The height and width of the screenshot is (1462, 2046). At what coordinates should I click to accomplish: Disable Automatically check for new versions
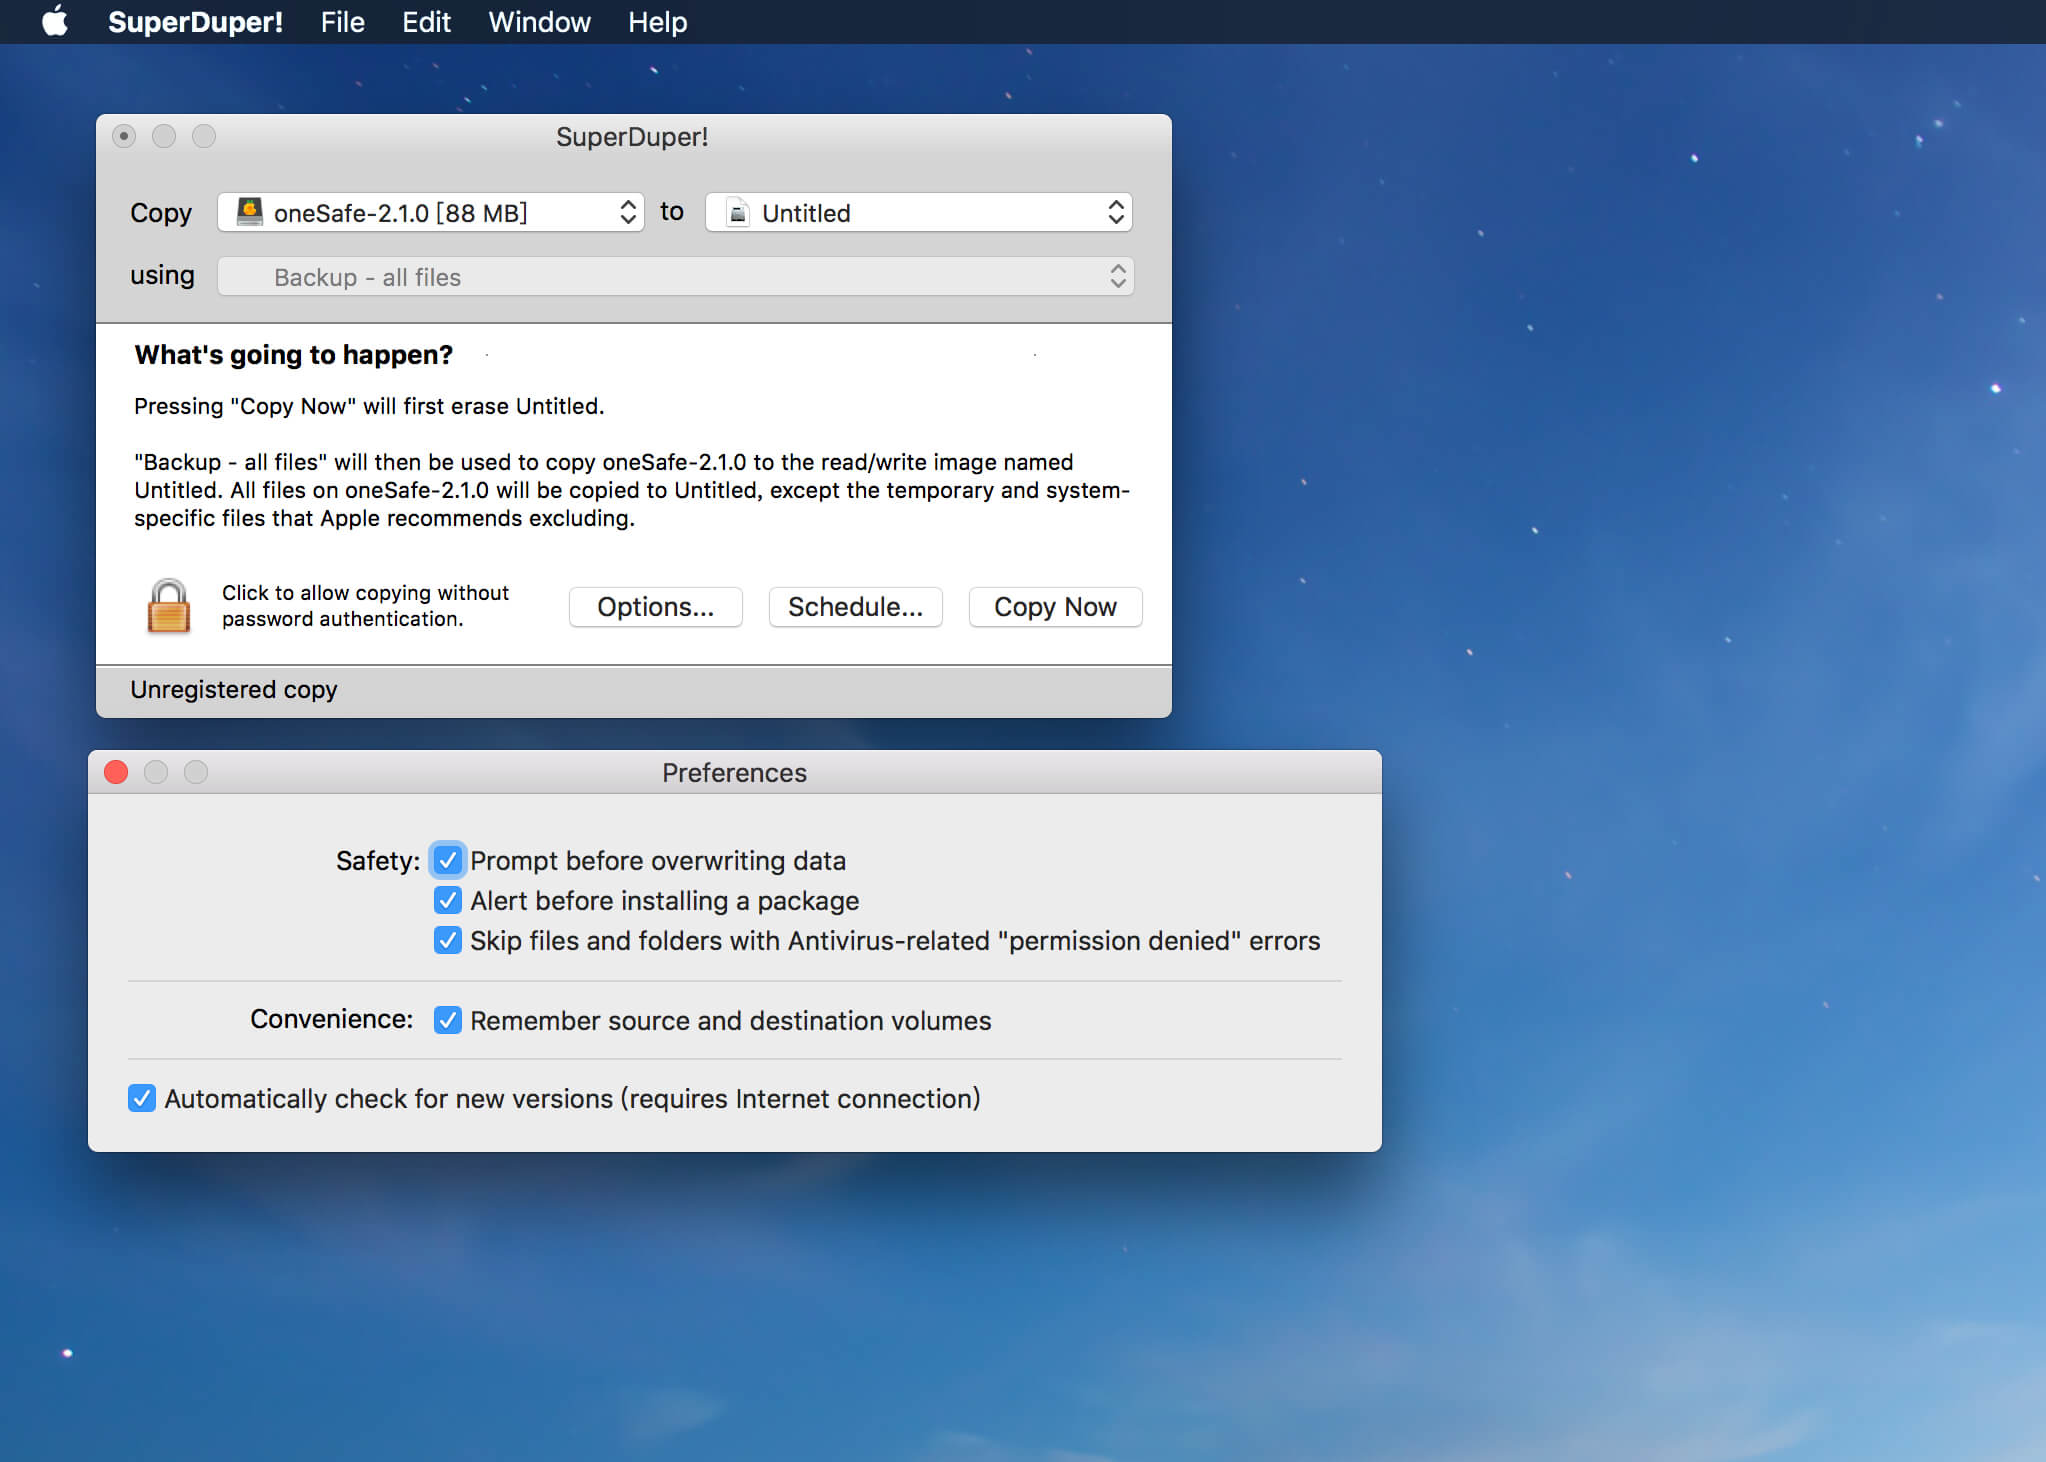(x=142, y=1098)
